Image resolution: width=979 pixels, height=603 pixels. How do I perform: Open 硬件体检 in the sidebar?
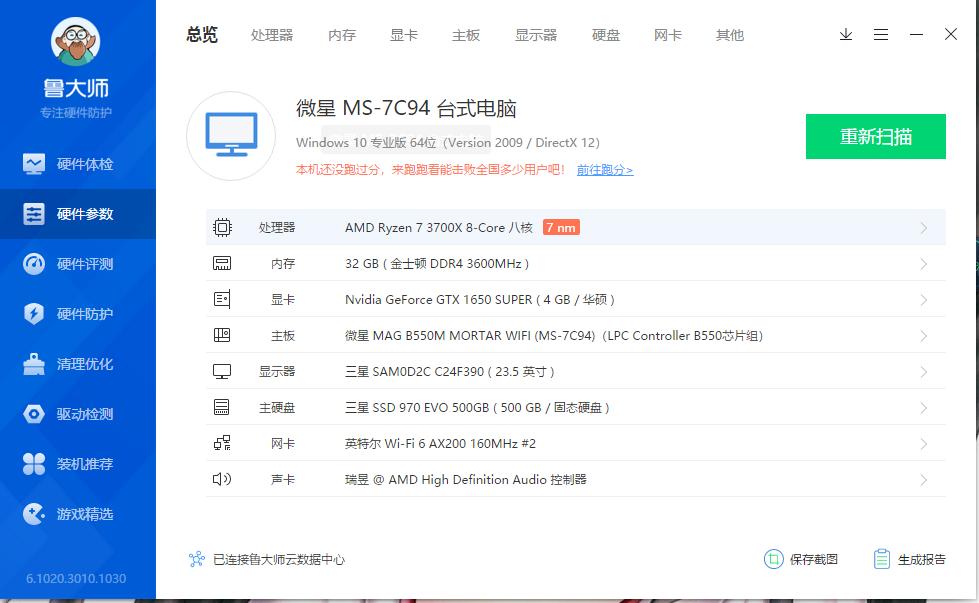pyautogui.click(x=77, y=164)
